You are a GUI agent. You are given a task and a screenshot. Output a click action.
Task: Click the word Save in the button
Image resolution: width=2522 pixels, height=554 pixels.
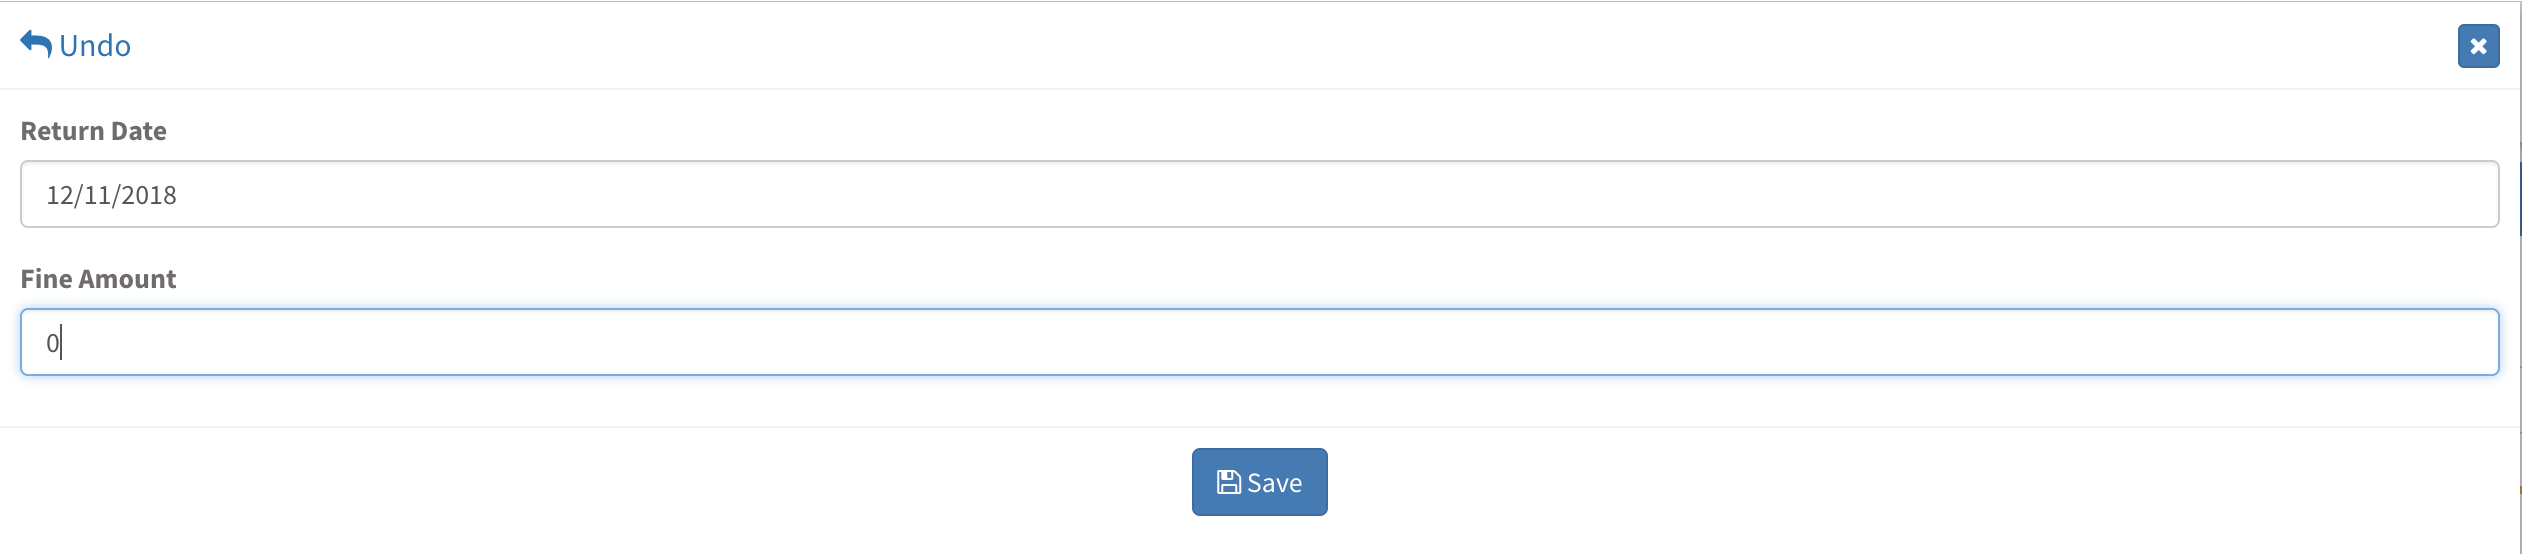[1274, 483]
